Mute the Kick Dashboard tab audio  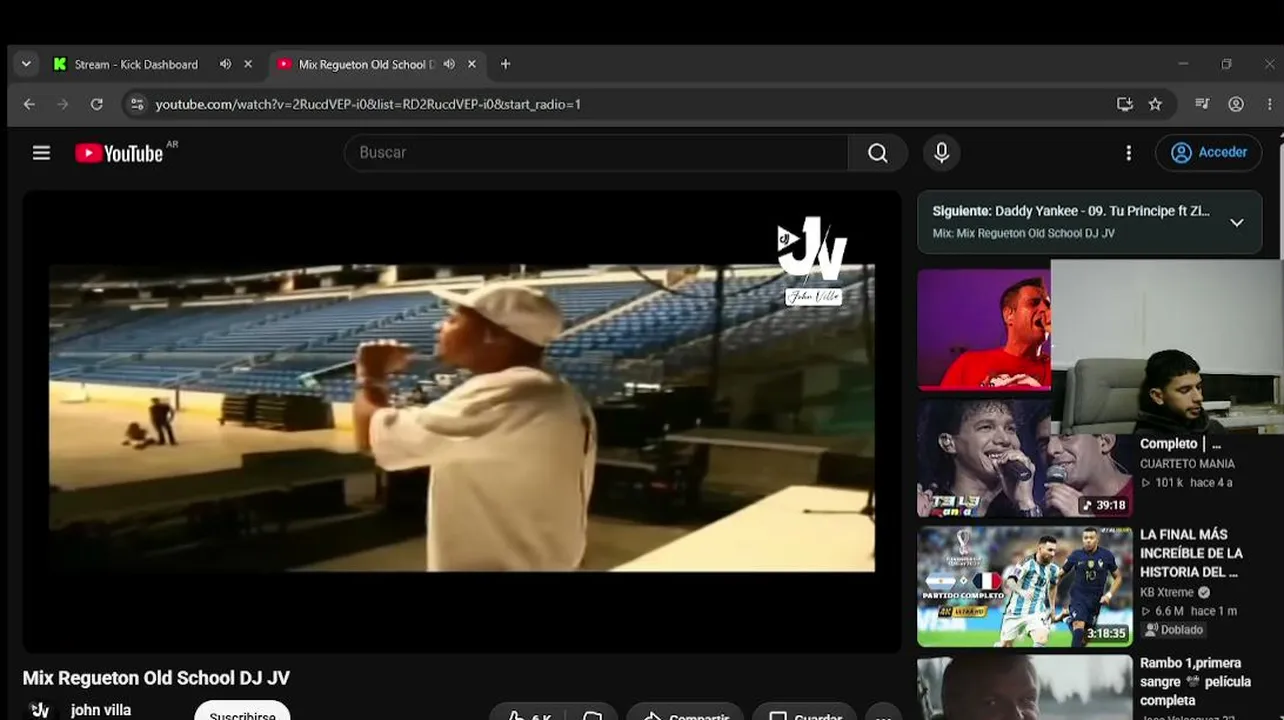tap(225, 64)
